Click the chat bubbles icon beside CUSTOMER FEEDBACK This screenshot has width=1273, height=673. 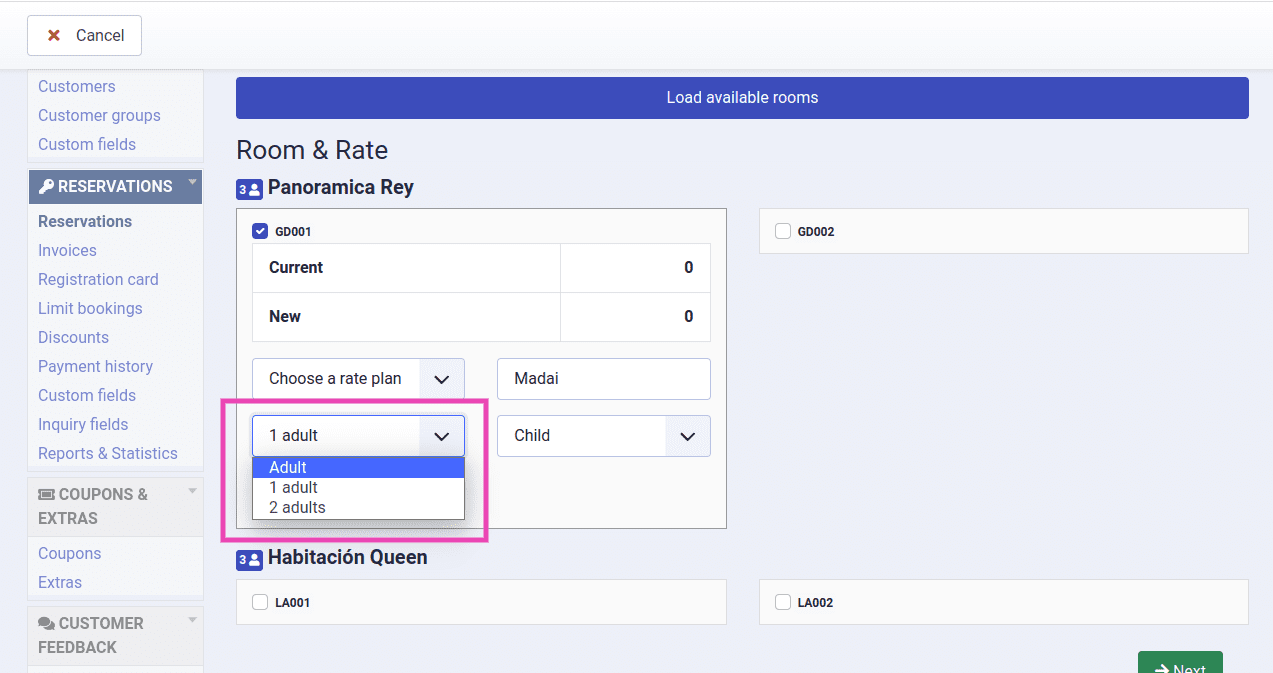[46, 624]
